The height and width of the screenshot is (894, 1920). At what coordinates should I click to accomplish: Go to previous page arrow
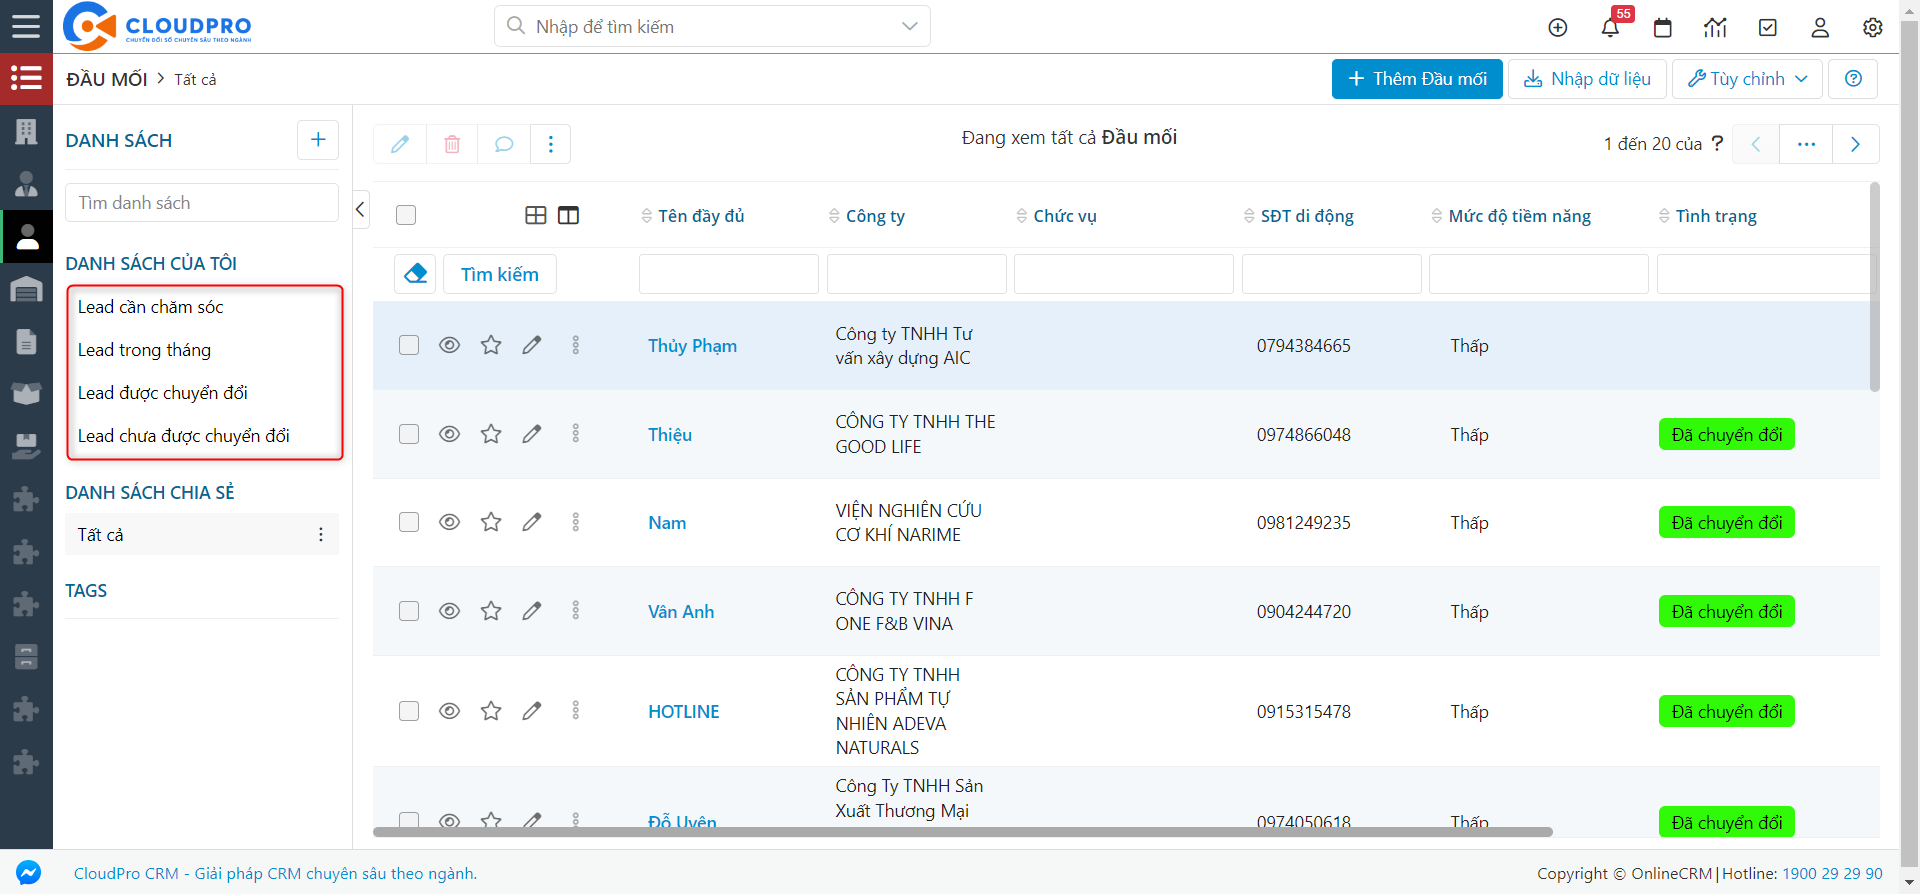(x=1756, y=144)
